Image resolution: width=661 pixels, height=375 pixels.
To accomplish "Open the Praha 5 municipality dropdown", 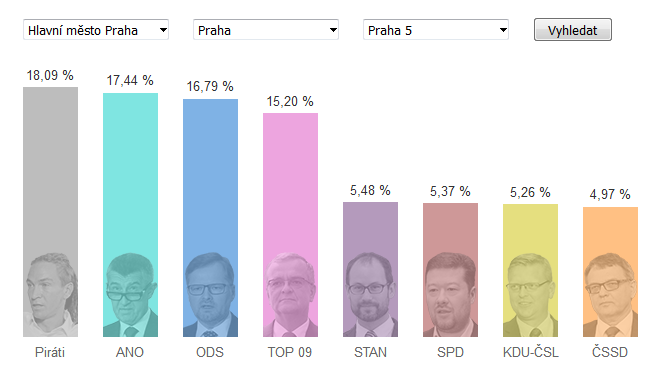I will [x=435, y=29].
